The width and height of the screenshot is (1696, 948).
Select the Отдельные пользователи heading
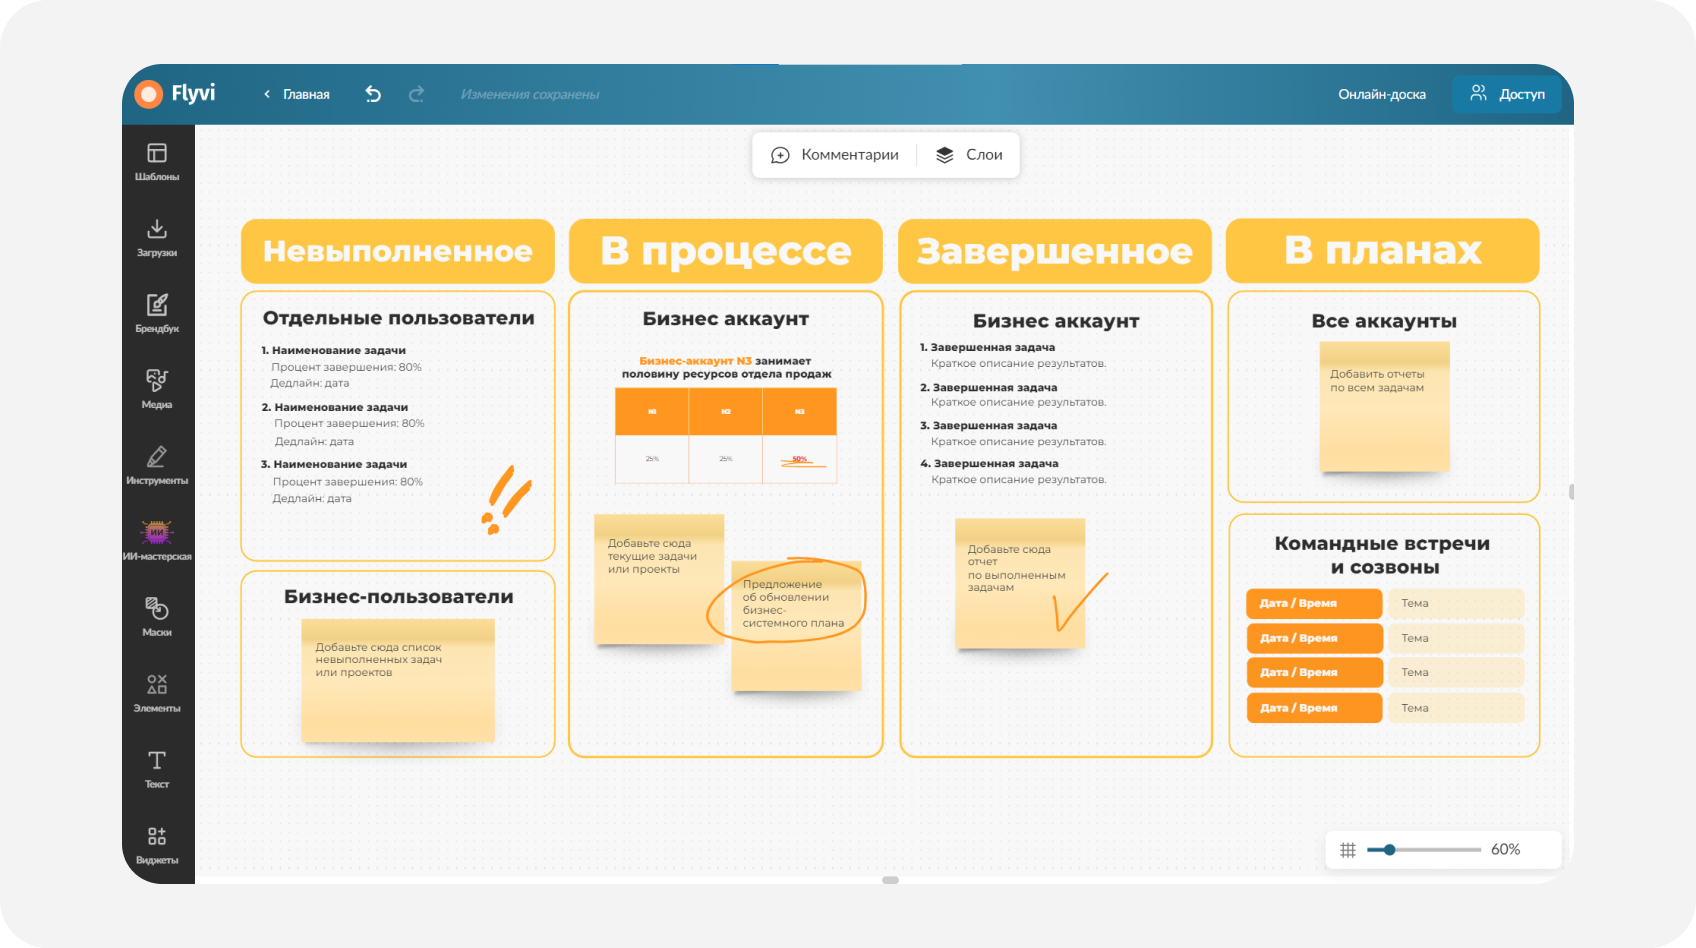pyautogui.click(x=398, y=318)
